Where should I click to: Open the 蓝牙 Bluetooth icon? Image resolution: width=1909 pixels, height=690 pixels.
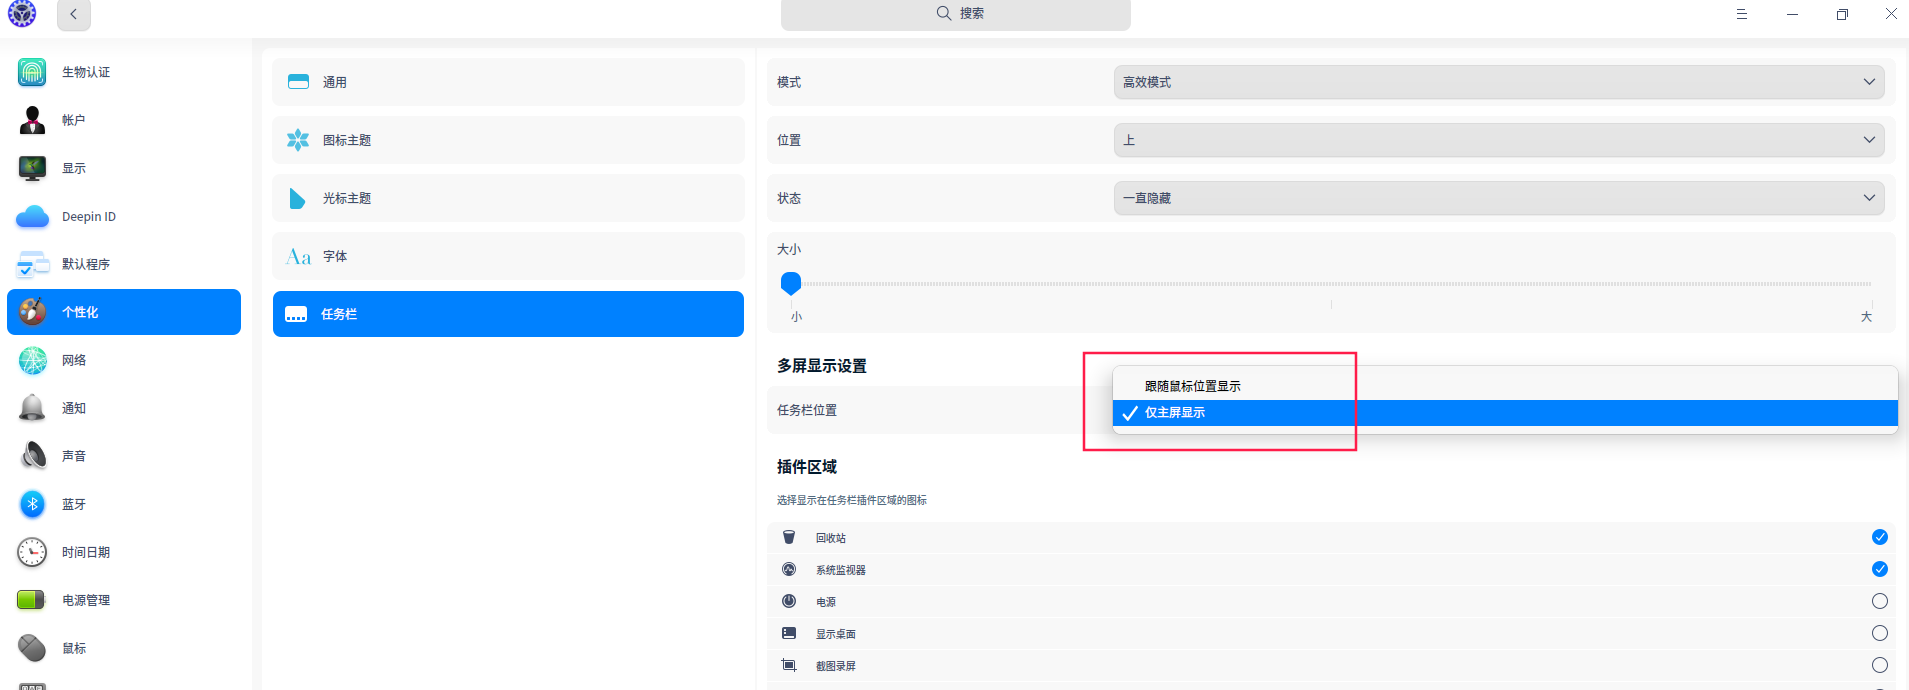pos(32,504)
